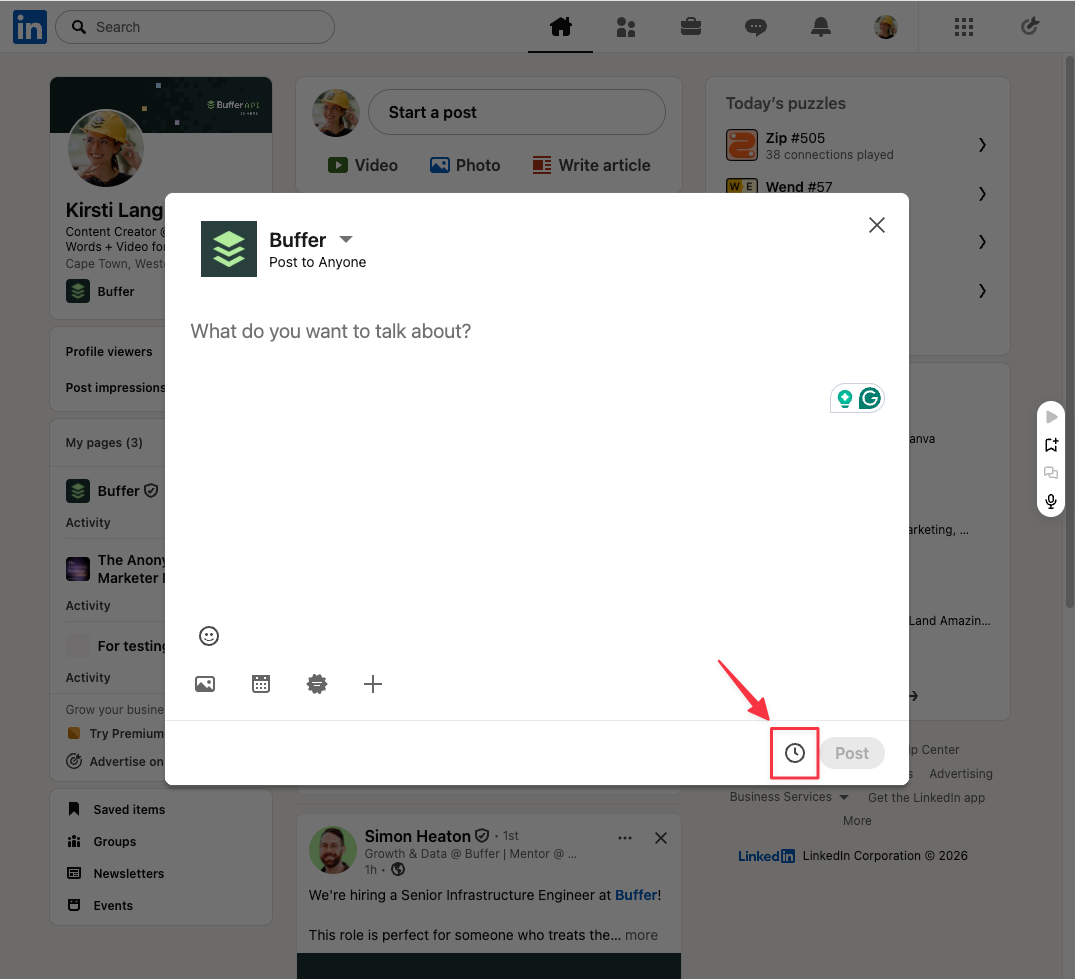Follow the Buffer link in post
The image size is (1075, 979).
(636, 895)
